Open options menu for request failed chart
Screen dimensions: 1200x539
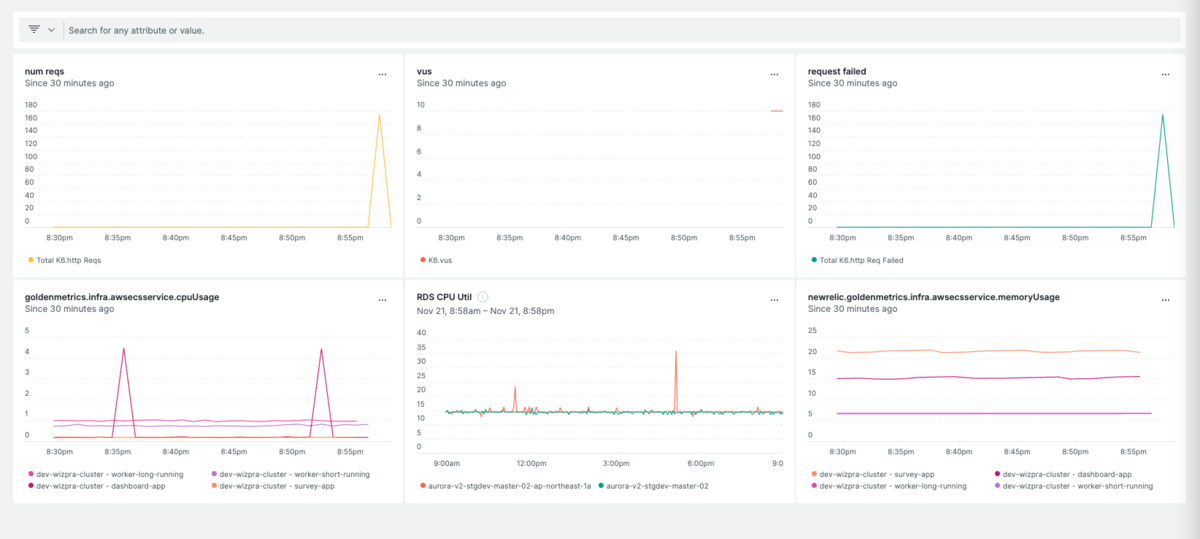point(1166,75)
